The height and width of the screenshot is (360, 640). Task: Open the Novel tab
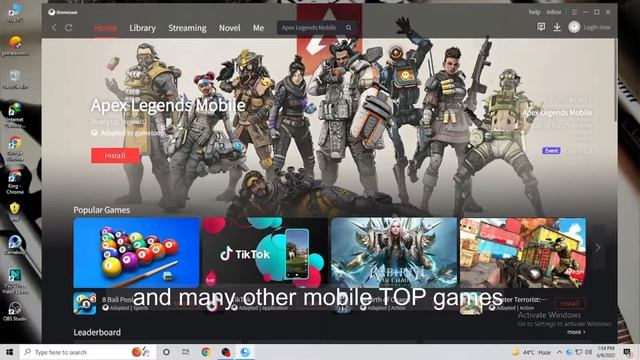coord(229,28)
